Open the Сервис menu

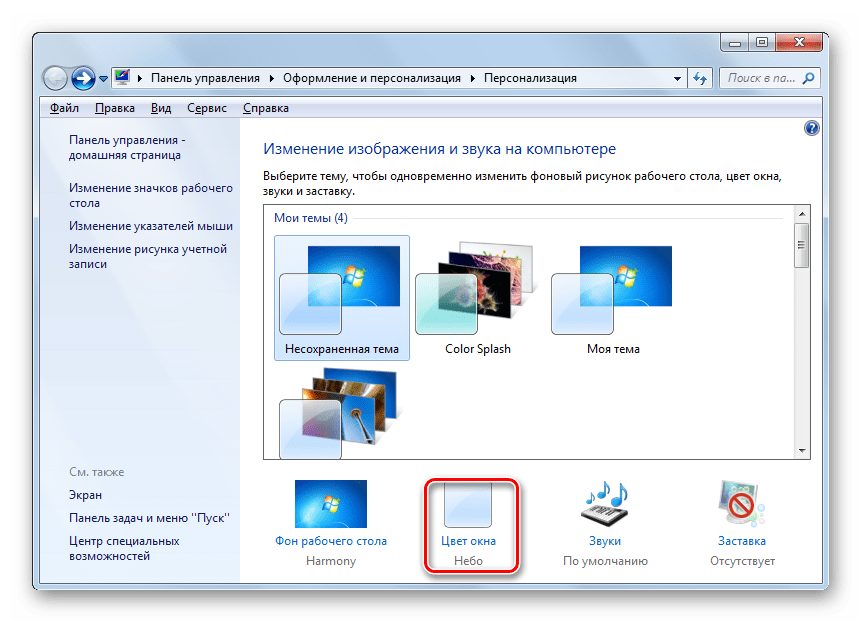click(207, 108)
